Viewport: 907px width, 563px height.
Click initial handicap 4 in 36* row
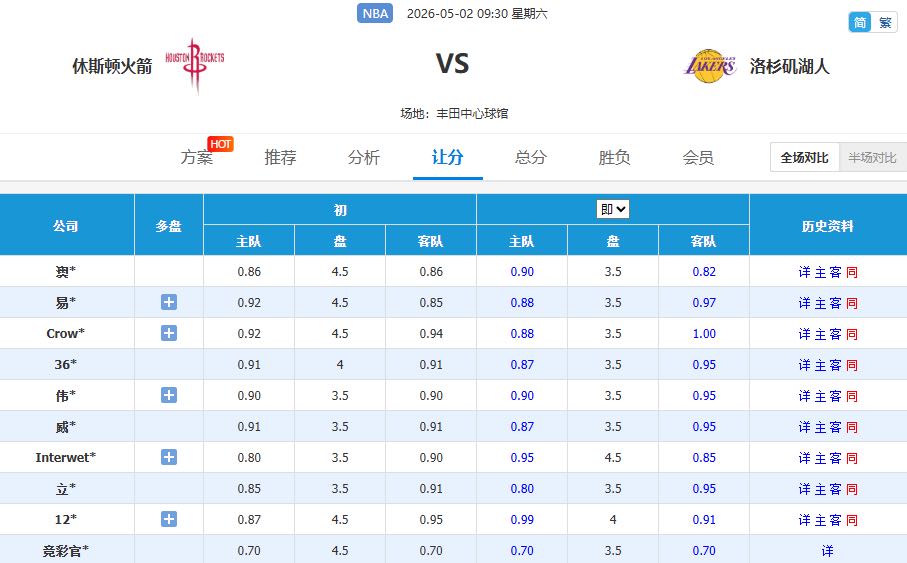(340, 365)
